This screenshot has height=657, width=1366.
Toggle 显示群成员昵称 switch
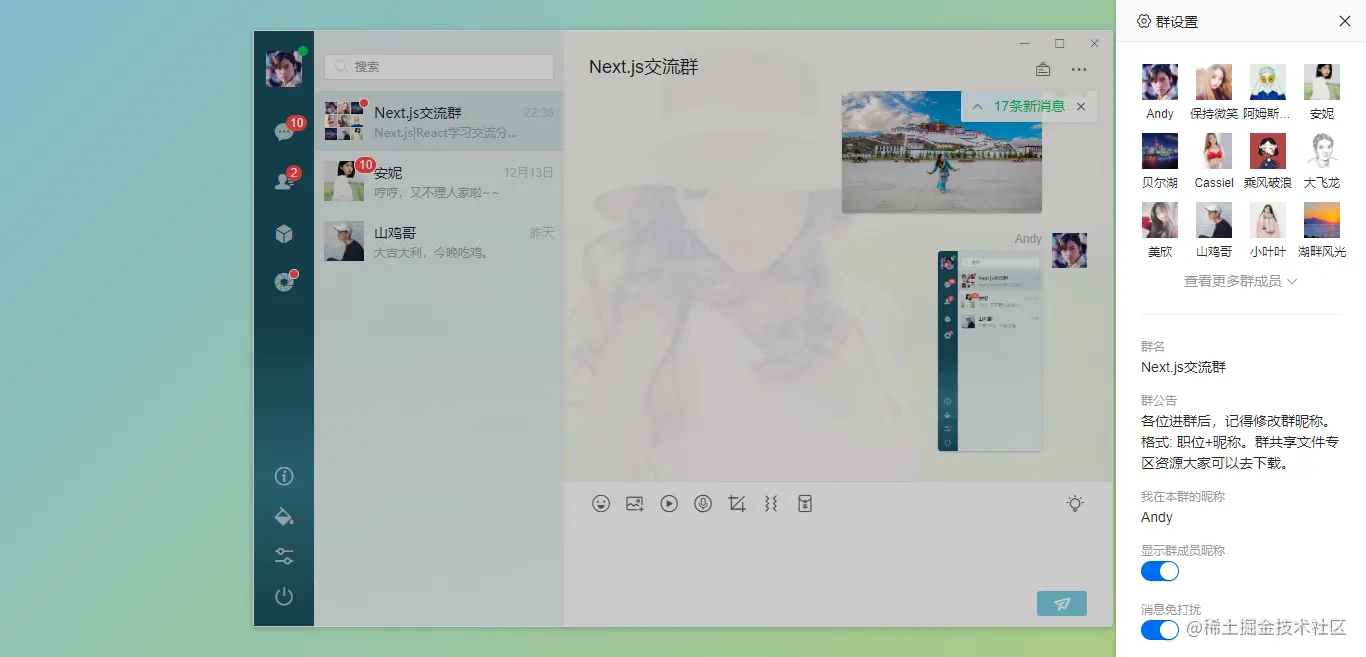[x=1160, y=571]
